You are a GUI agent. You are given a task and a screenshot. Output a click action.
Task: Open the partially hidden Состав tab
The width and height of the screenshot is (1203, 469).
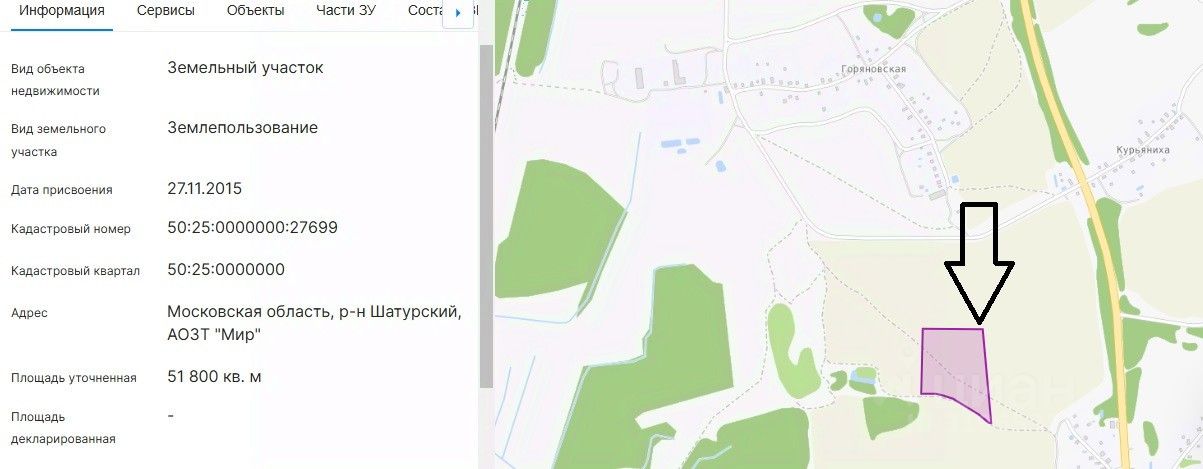427,11
